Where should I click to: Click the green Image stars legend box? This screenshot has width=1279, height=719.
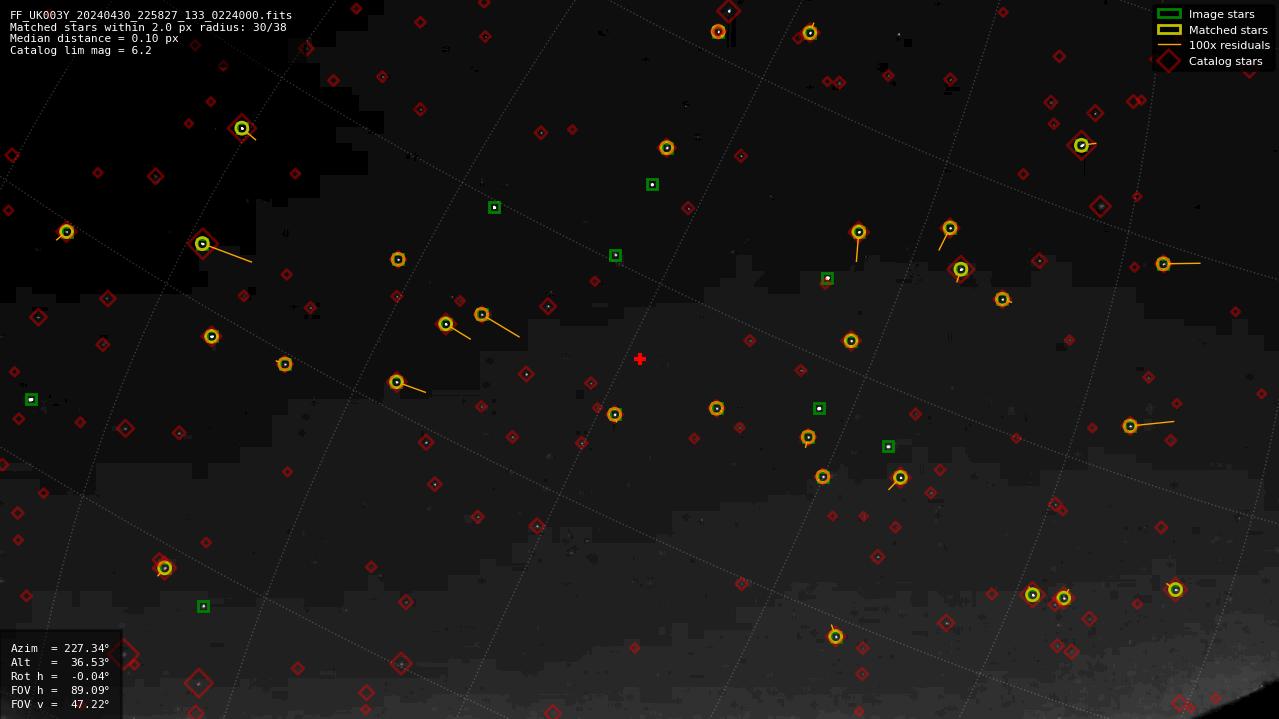tap(1169, 14)
